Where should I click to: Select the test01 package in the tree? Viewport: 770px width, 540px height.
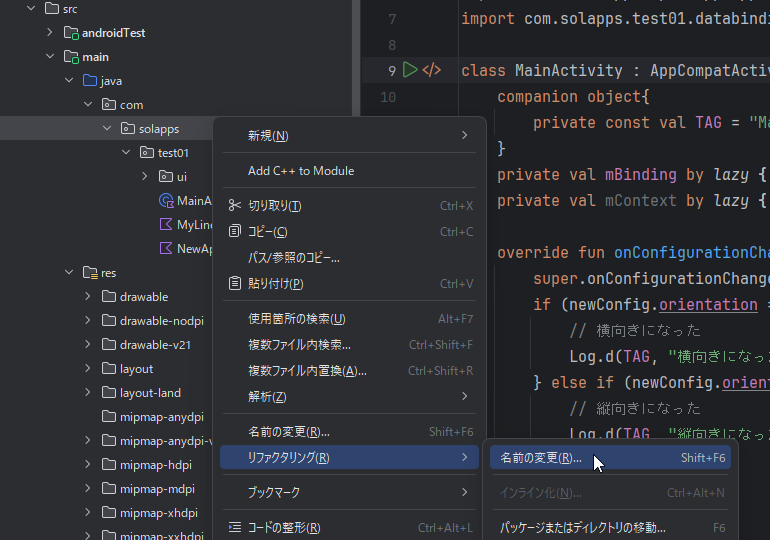point(173,153)
